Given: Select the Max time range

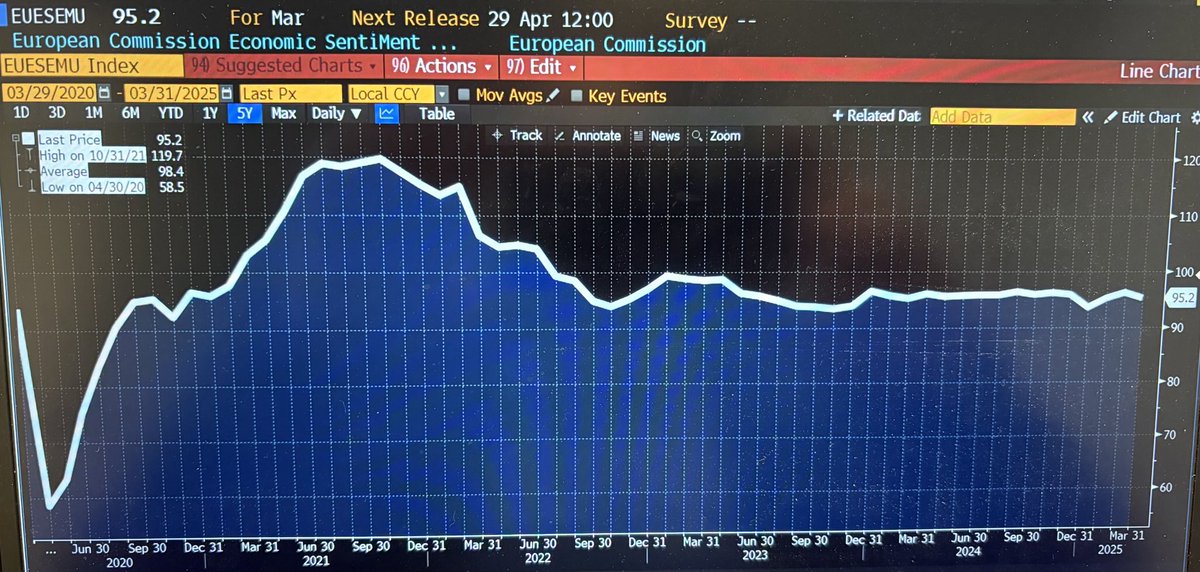Looking at the screenshot, I should (283, 113).
